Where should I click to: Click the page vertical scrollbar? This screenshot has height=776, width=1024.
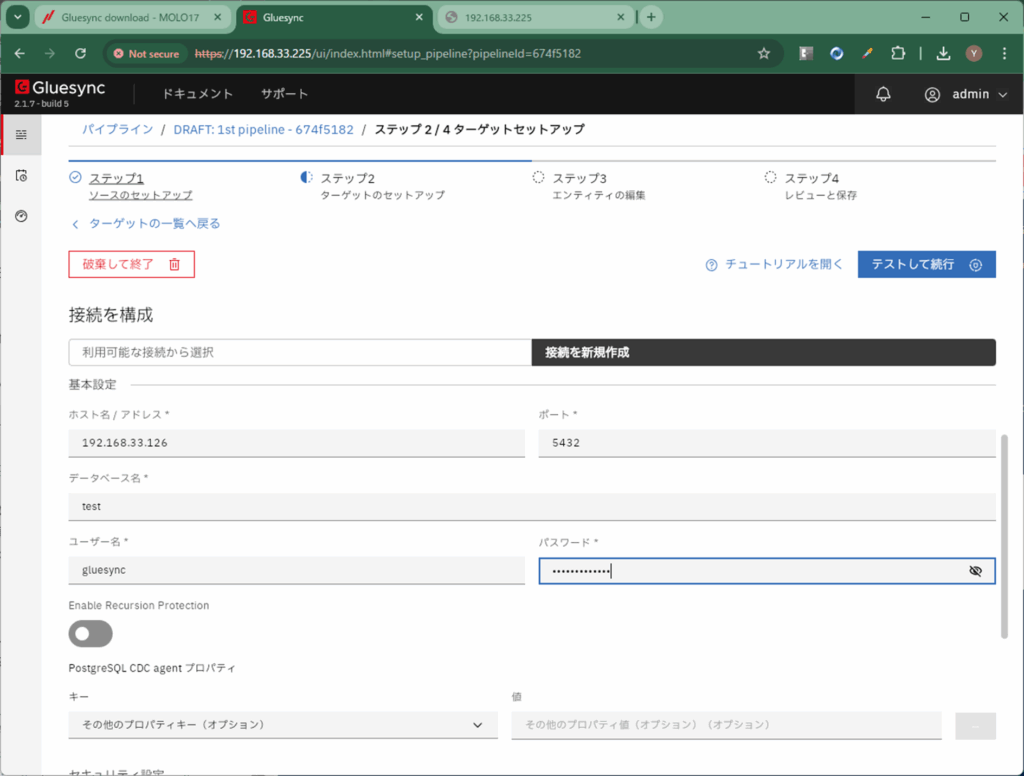coord(1004,535)
